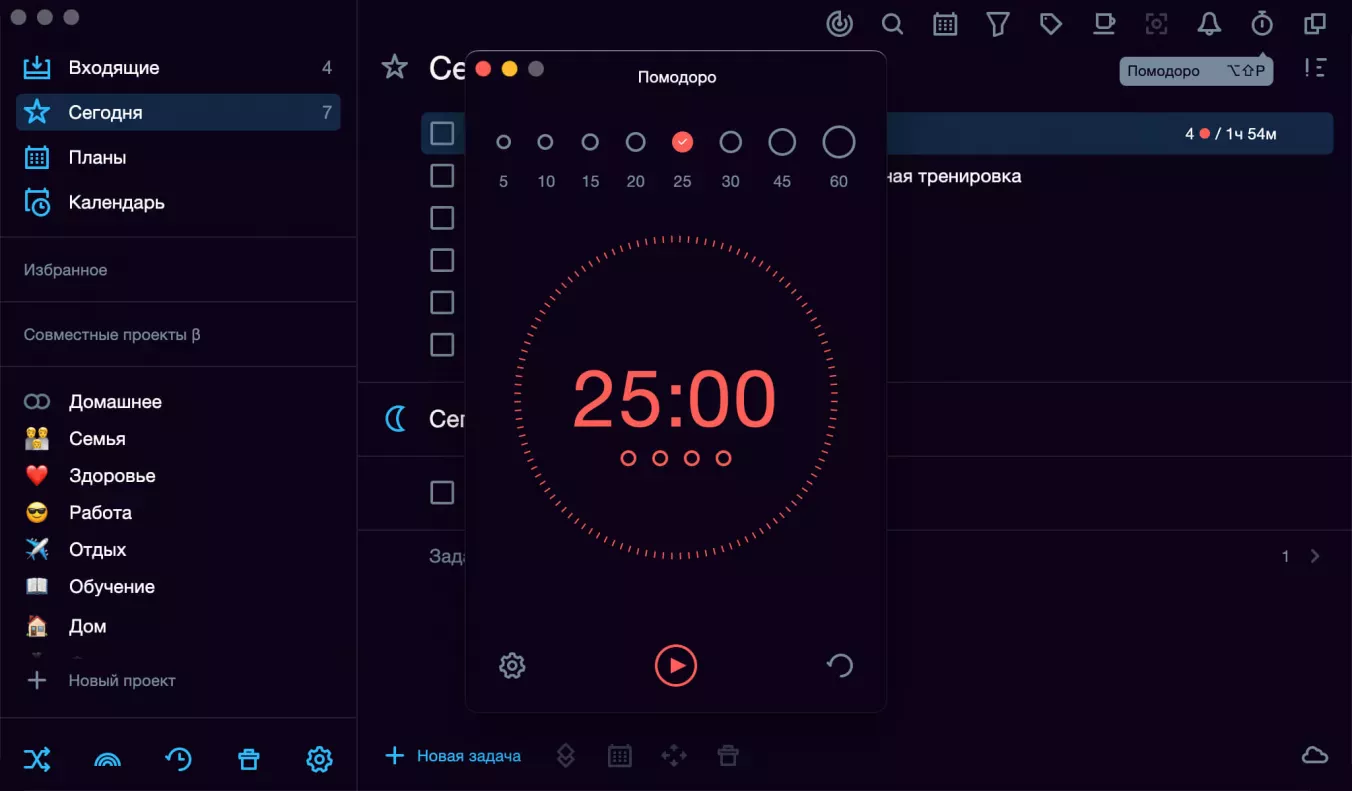Open the Здоровье project

[112, 475]
